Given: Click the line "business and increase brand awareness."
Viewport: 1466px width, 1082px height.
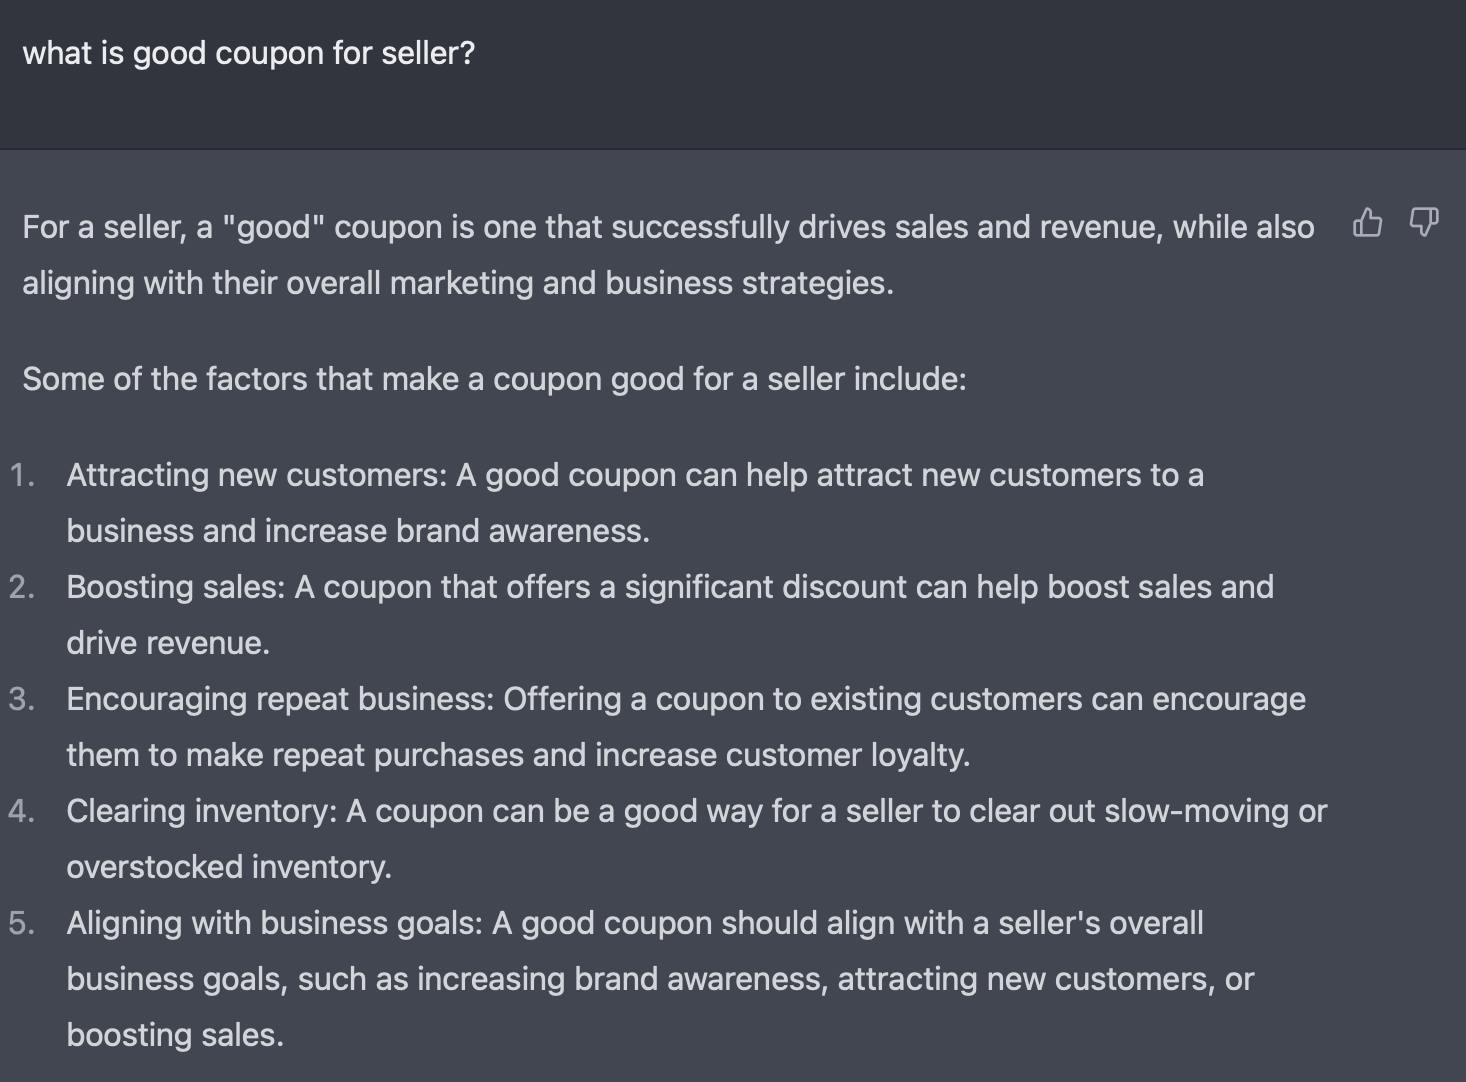Looking at the screenshot, I should 358,531.
